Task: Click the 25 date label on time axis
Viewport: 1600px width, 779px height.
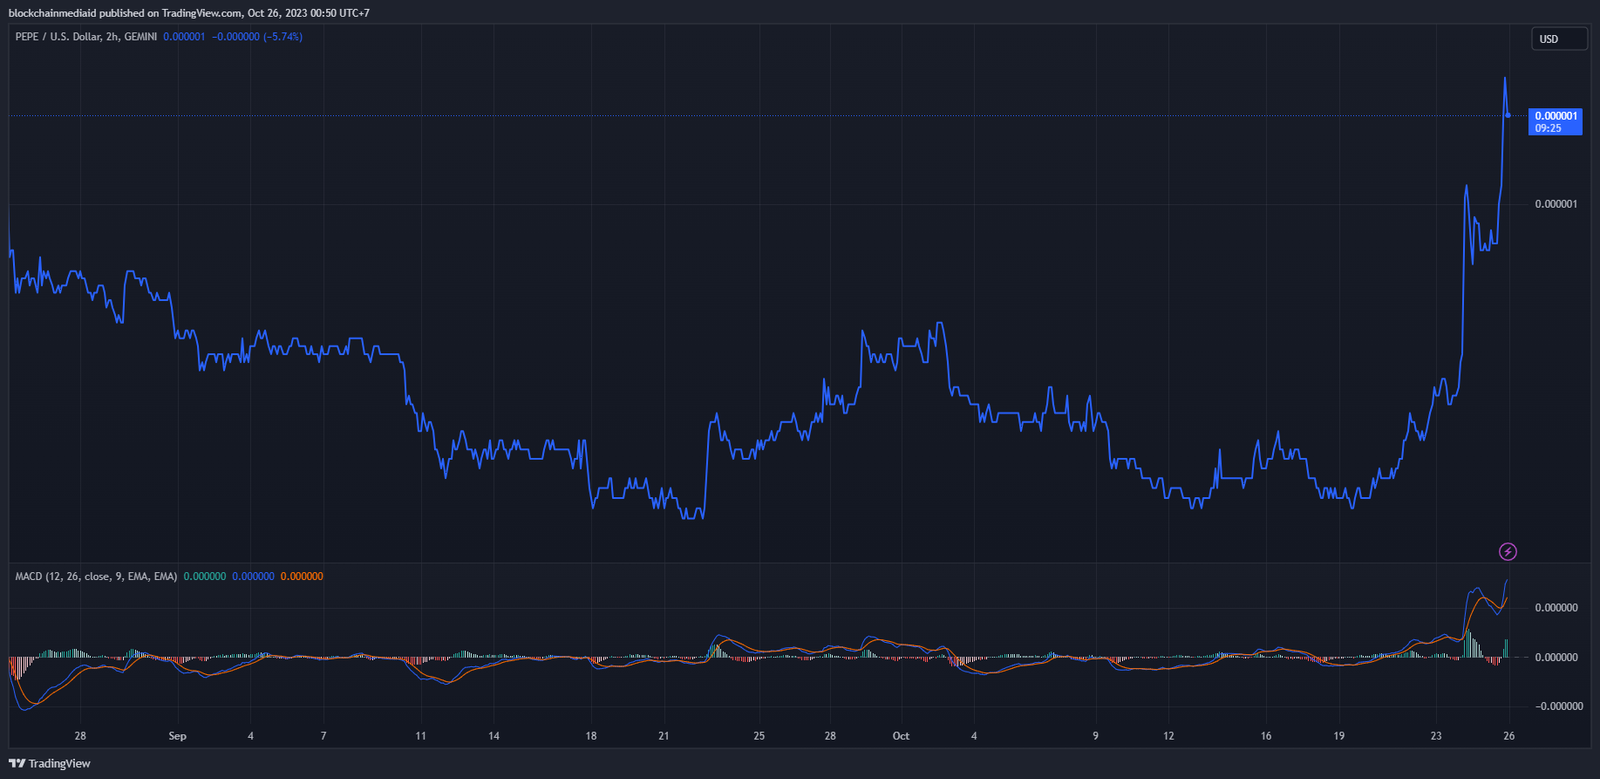Action: (x=759, y=736)
